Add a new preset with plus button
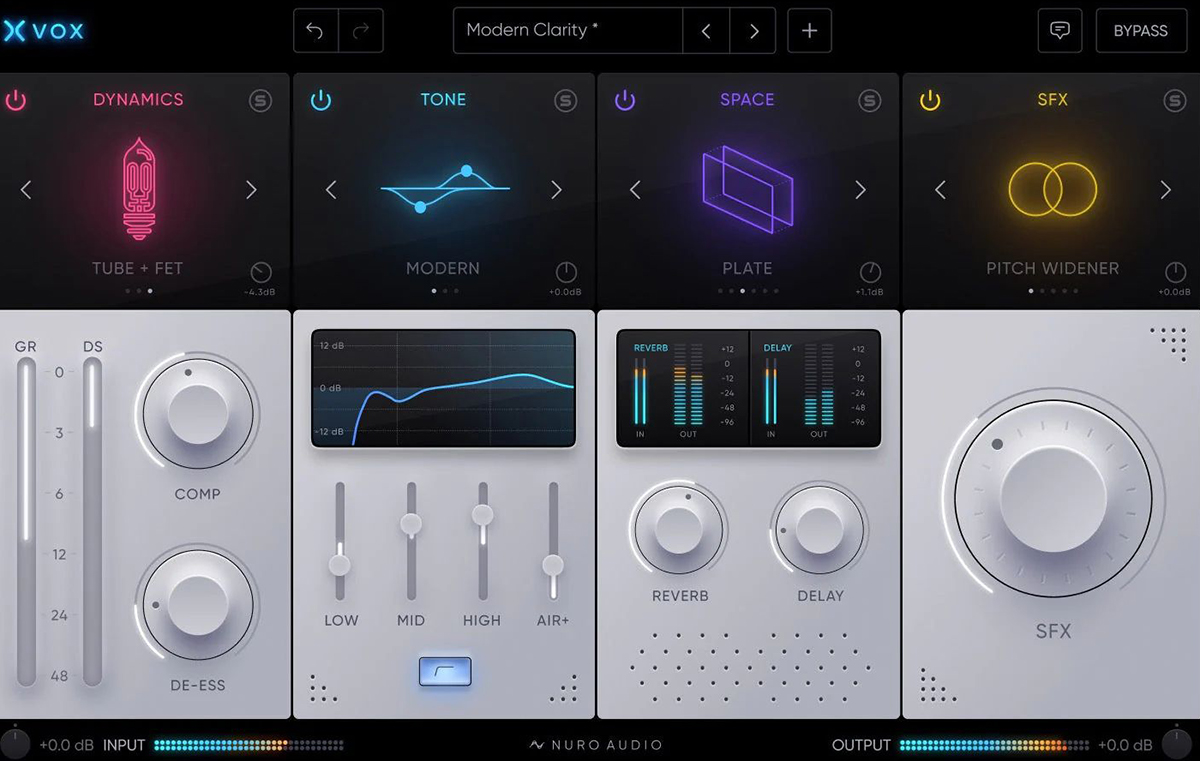Screen dimensions: 1200x761 [x=810, y=31]
